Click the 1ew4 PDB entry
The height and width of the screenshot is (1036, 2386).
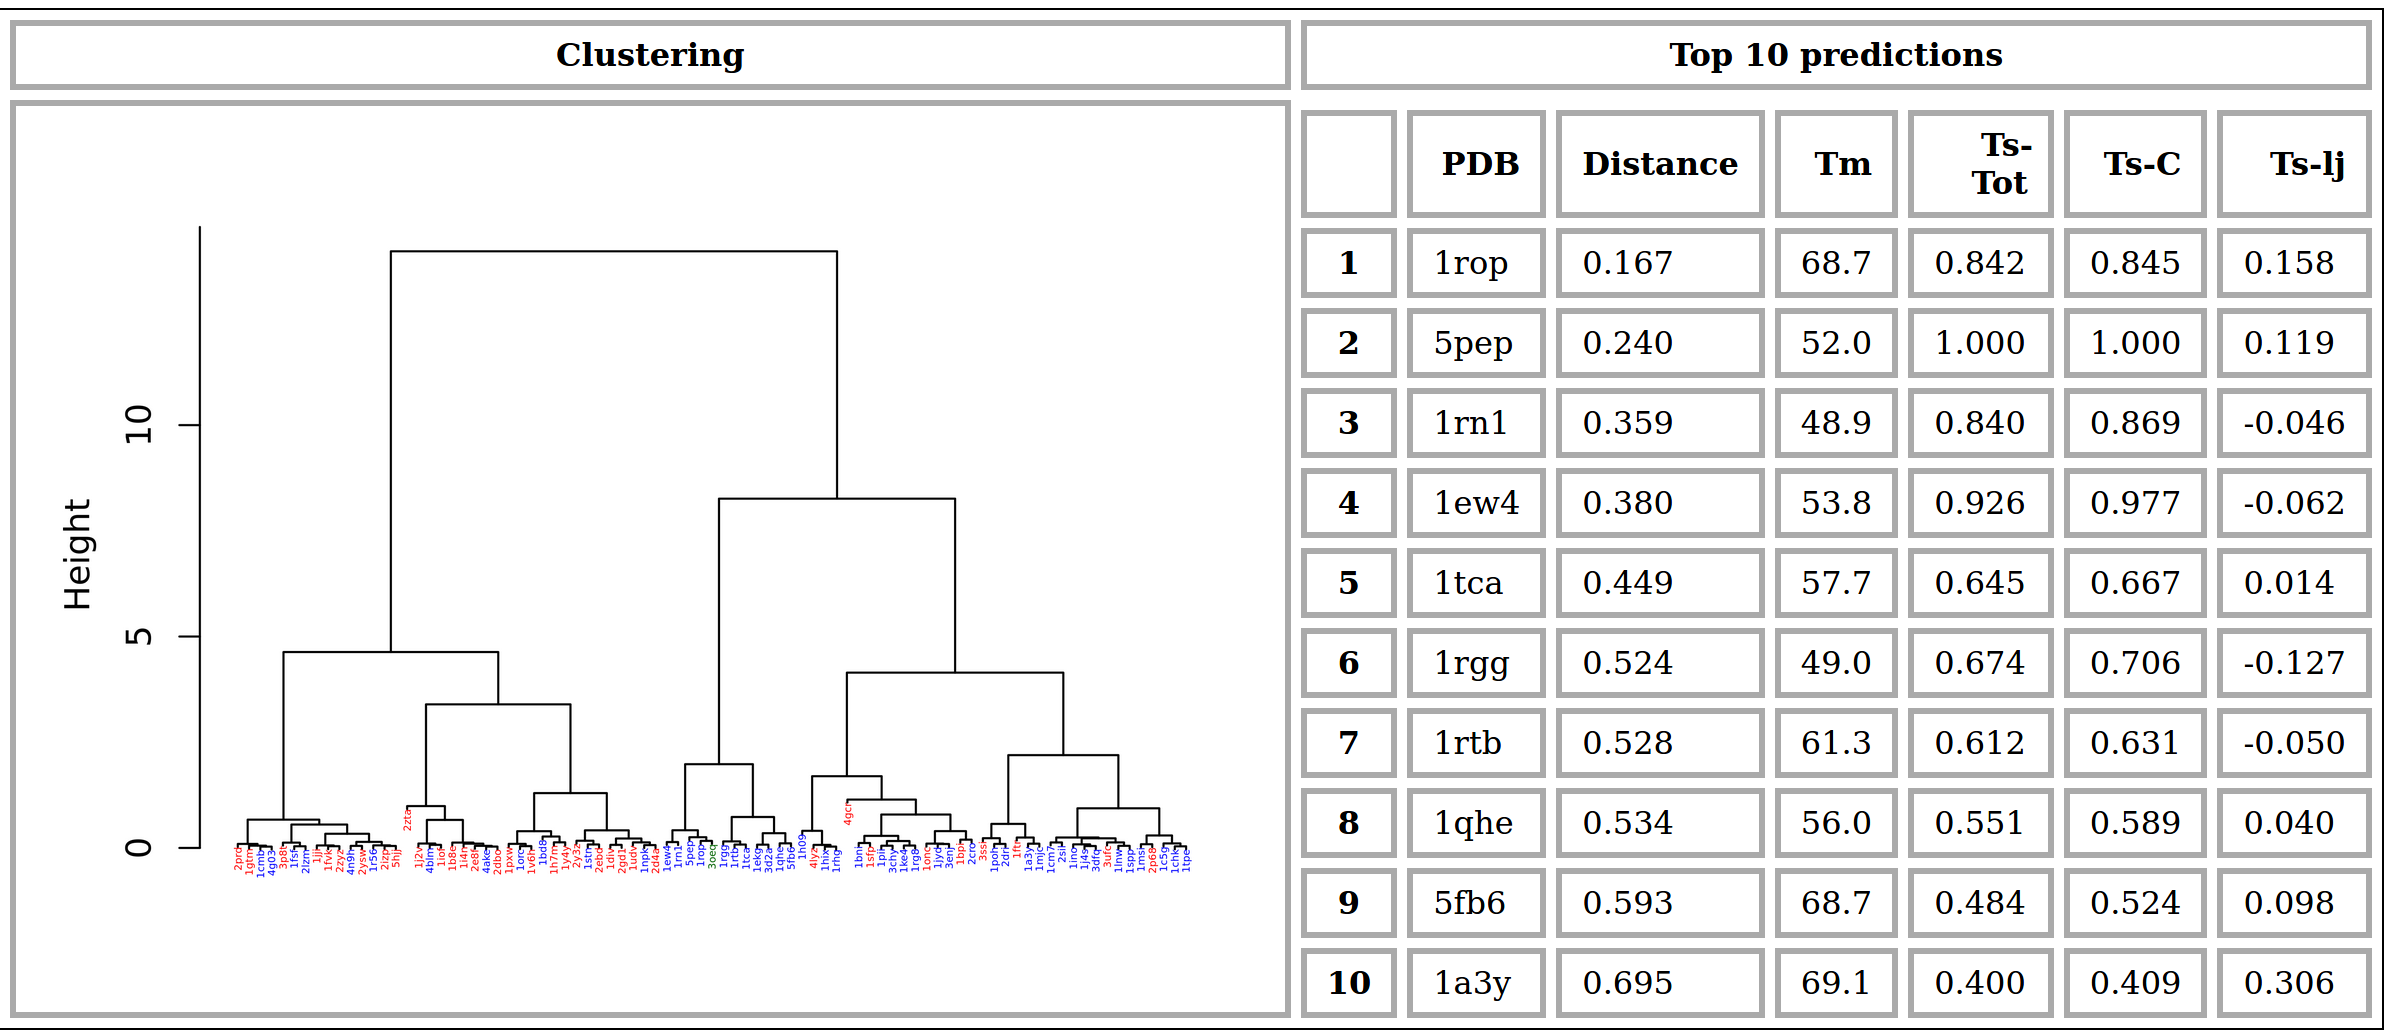pyautogui.click(x=1476, y=503)
